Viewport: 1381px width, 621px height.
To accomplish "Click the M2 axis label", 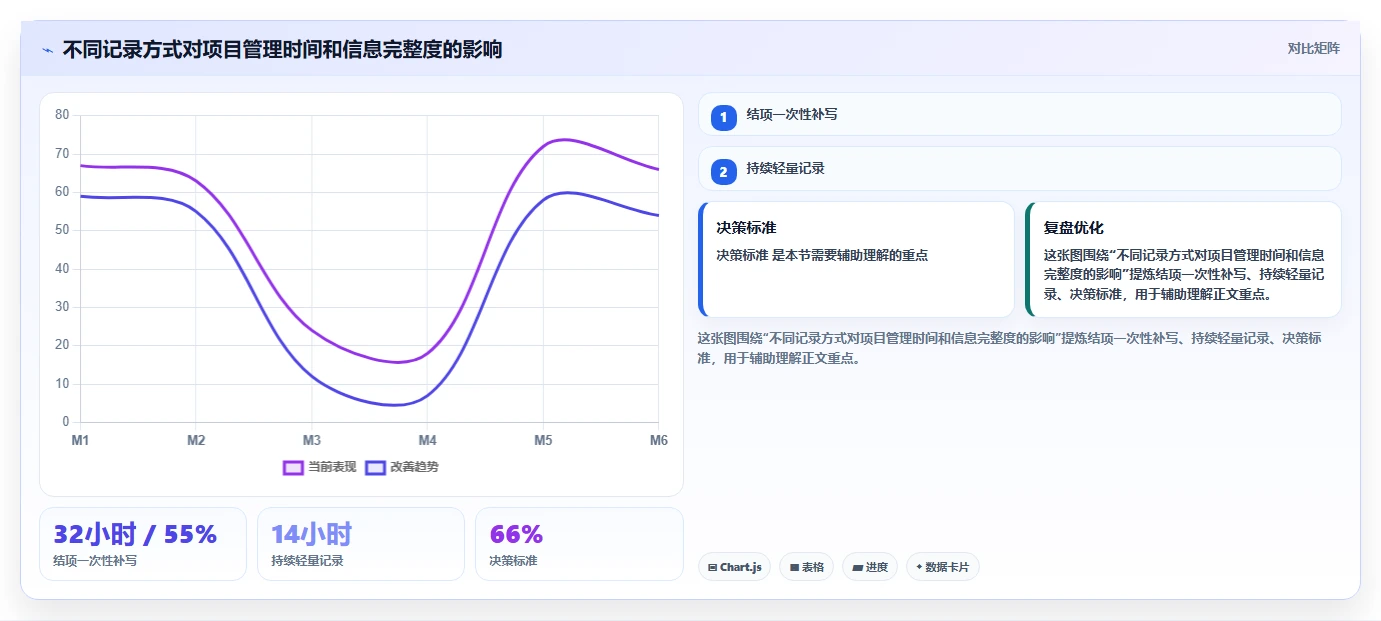I will click(x=196, y=440).
